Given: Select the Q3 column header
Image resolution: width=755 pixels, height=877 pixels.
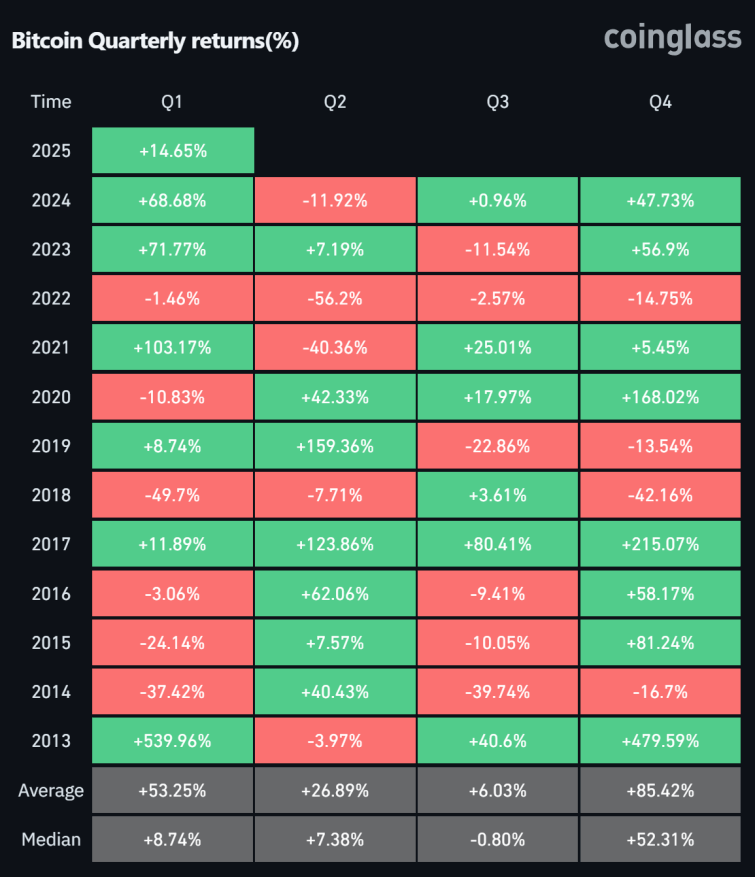Looking at the screenshot, I should (x=497, y=101).
